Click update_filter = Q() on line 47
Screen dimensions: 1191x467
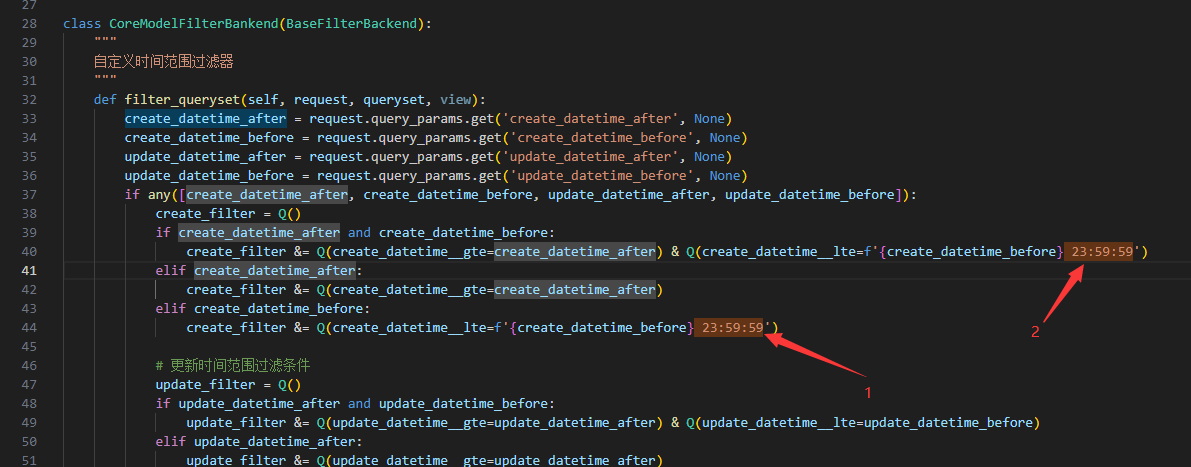[x=229, y=384]
